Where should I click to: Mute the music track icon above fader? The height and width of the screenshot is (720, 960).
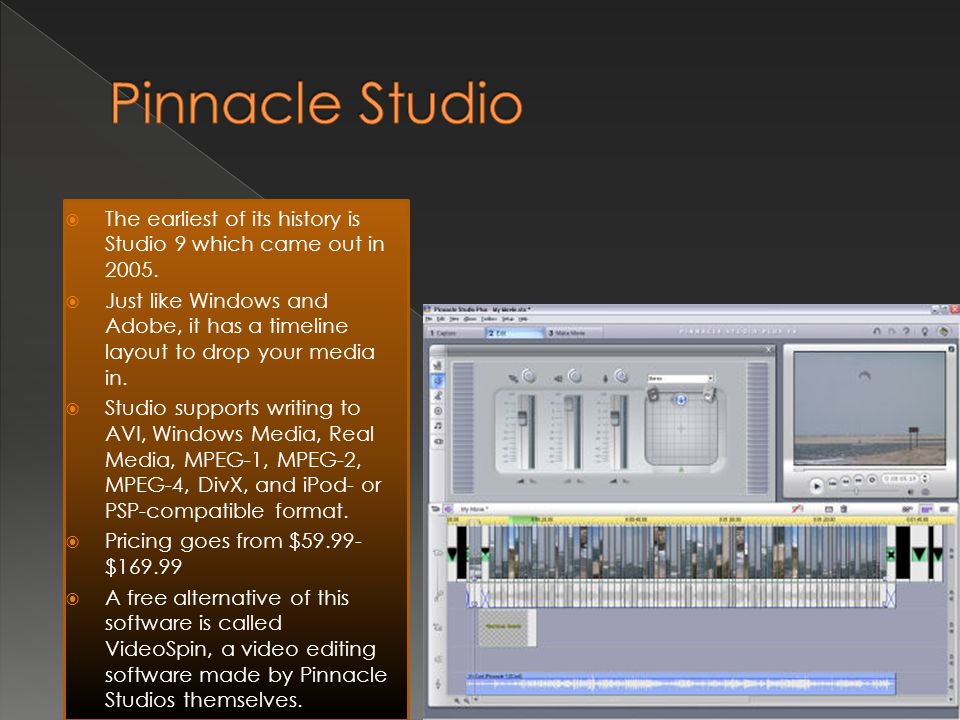tap(606, 379)
